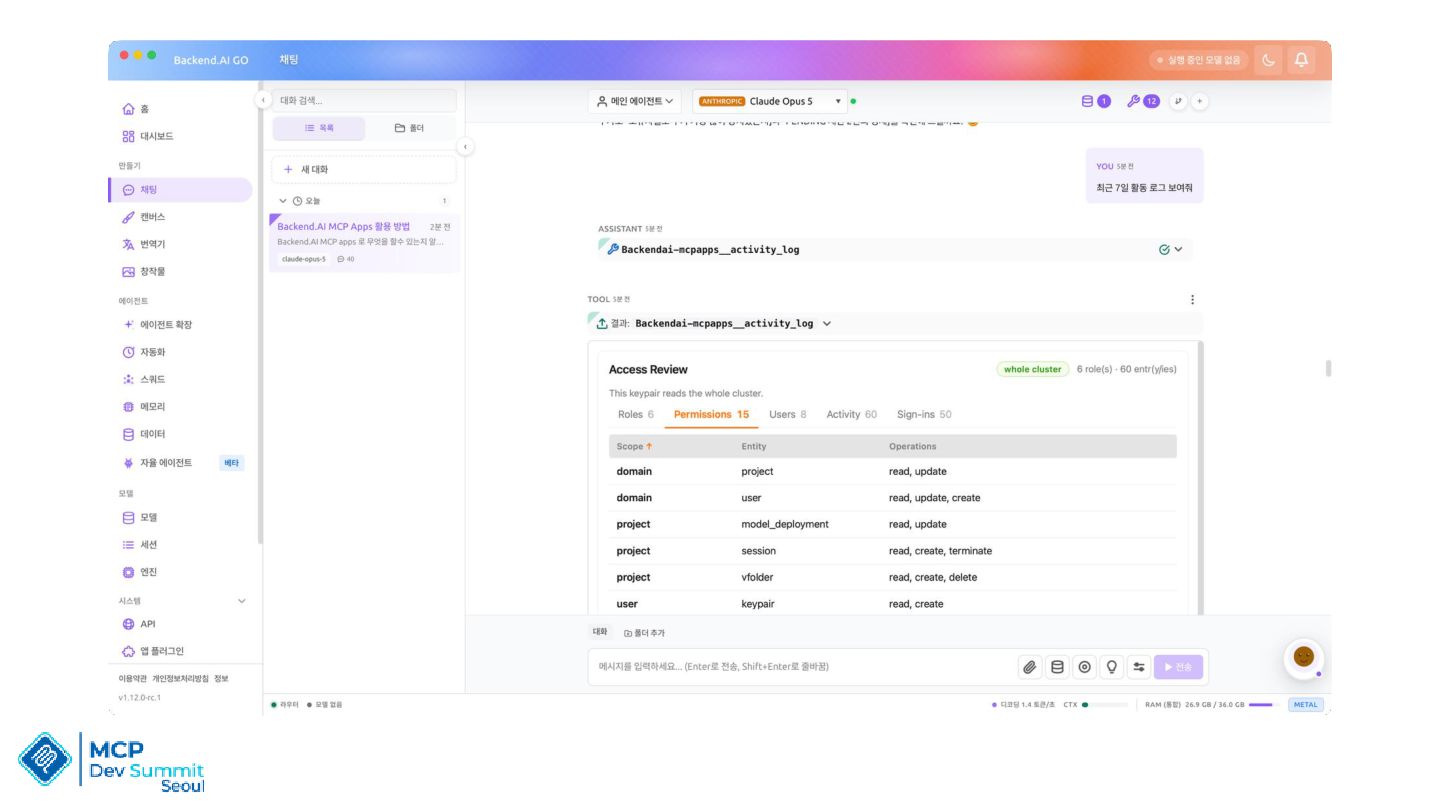Screen dimensions: 1440x811
Task: Switch conversation view to 폴더 folder
Action: [409, 128]
